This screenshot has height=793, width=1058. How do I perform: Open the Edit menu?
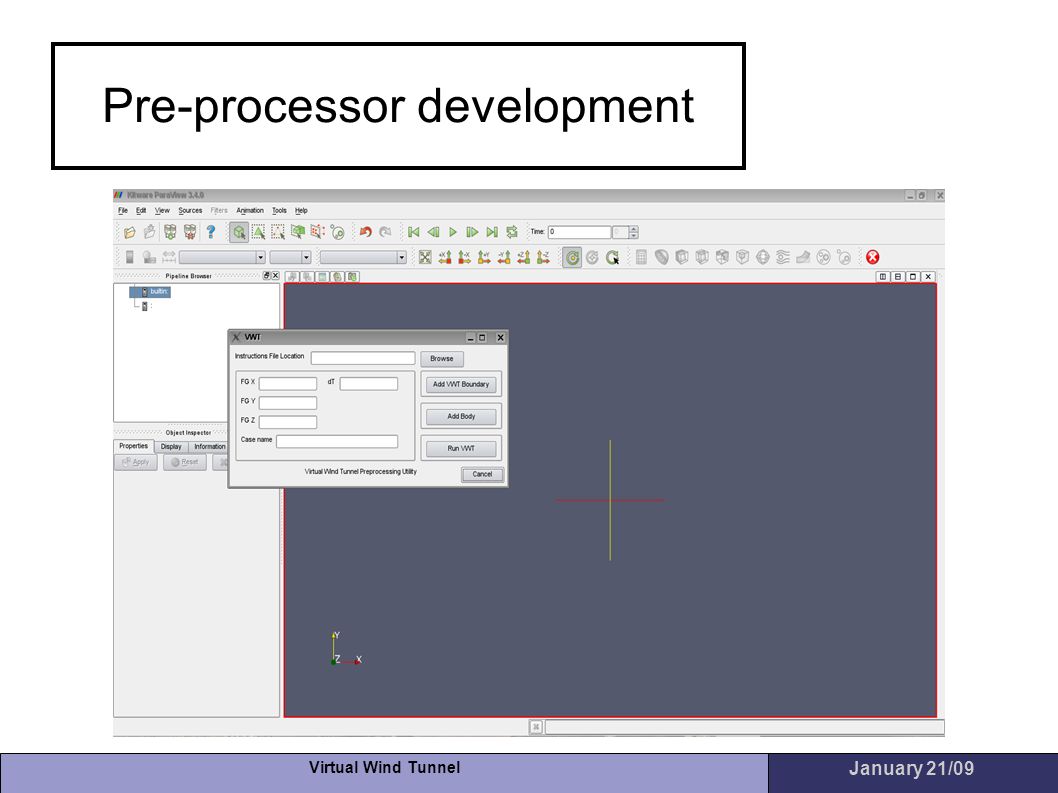tap(141, 211)
